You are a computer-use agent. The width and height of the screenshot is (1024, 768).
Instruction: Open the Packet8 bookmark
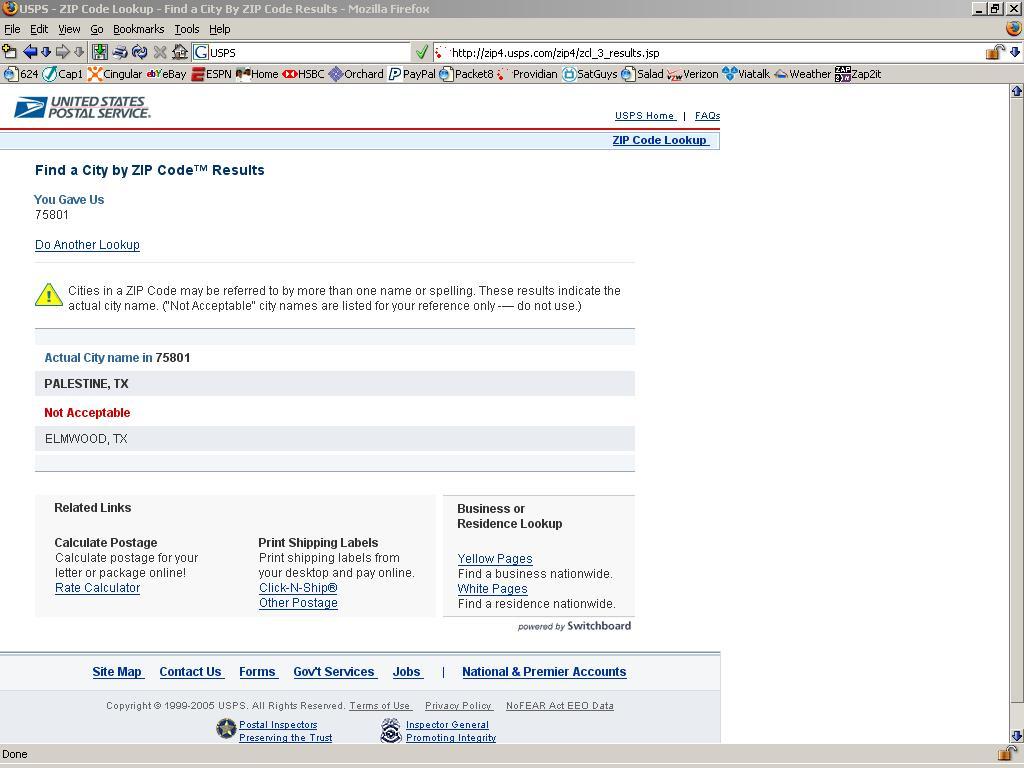466,74
